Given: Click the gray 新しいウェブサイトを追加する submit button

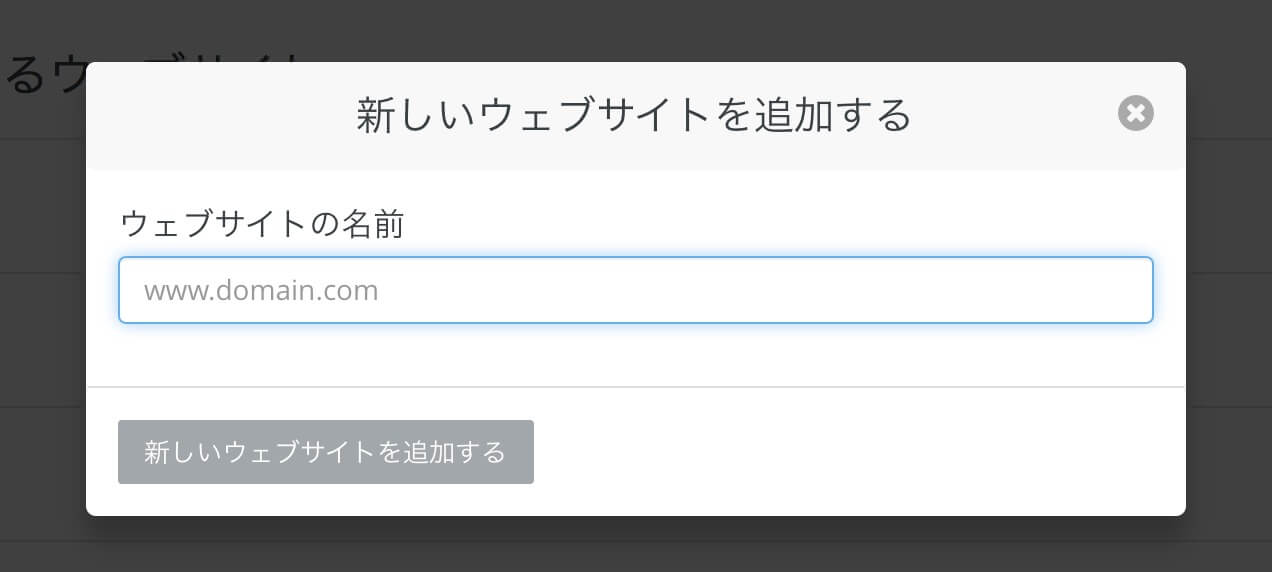Looking at the screenshot, I should (326, 452).
